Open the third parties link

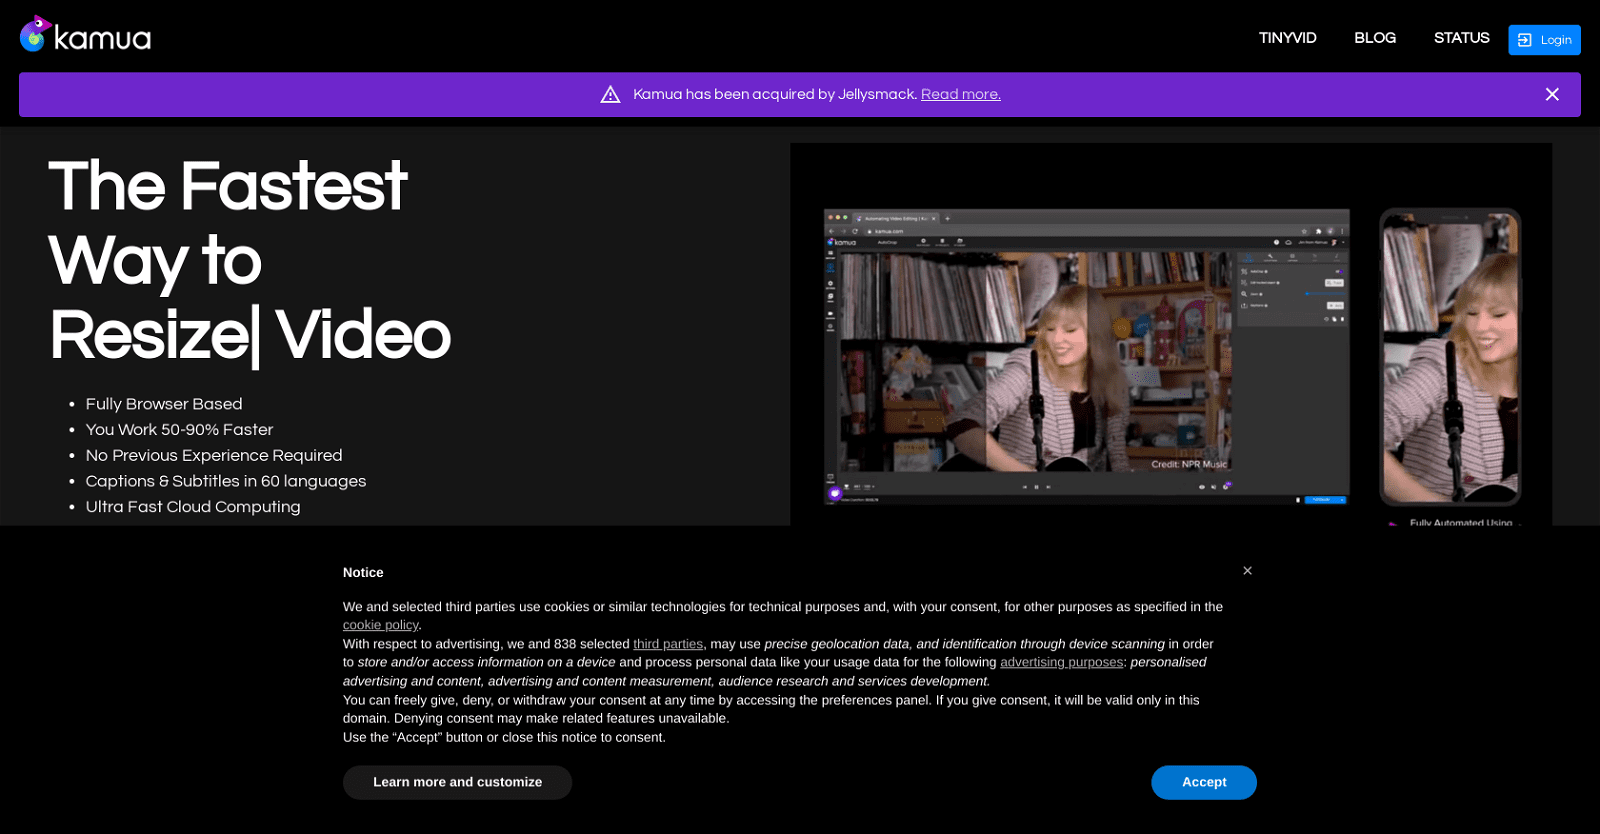667,644
